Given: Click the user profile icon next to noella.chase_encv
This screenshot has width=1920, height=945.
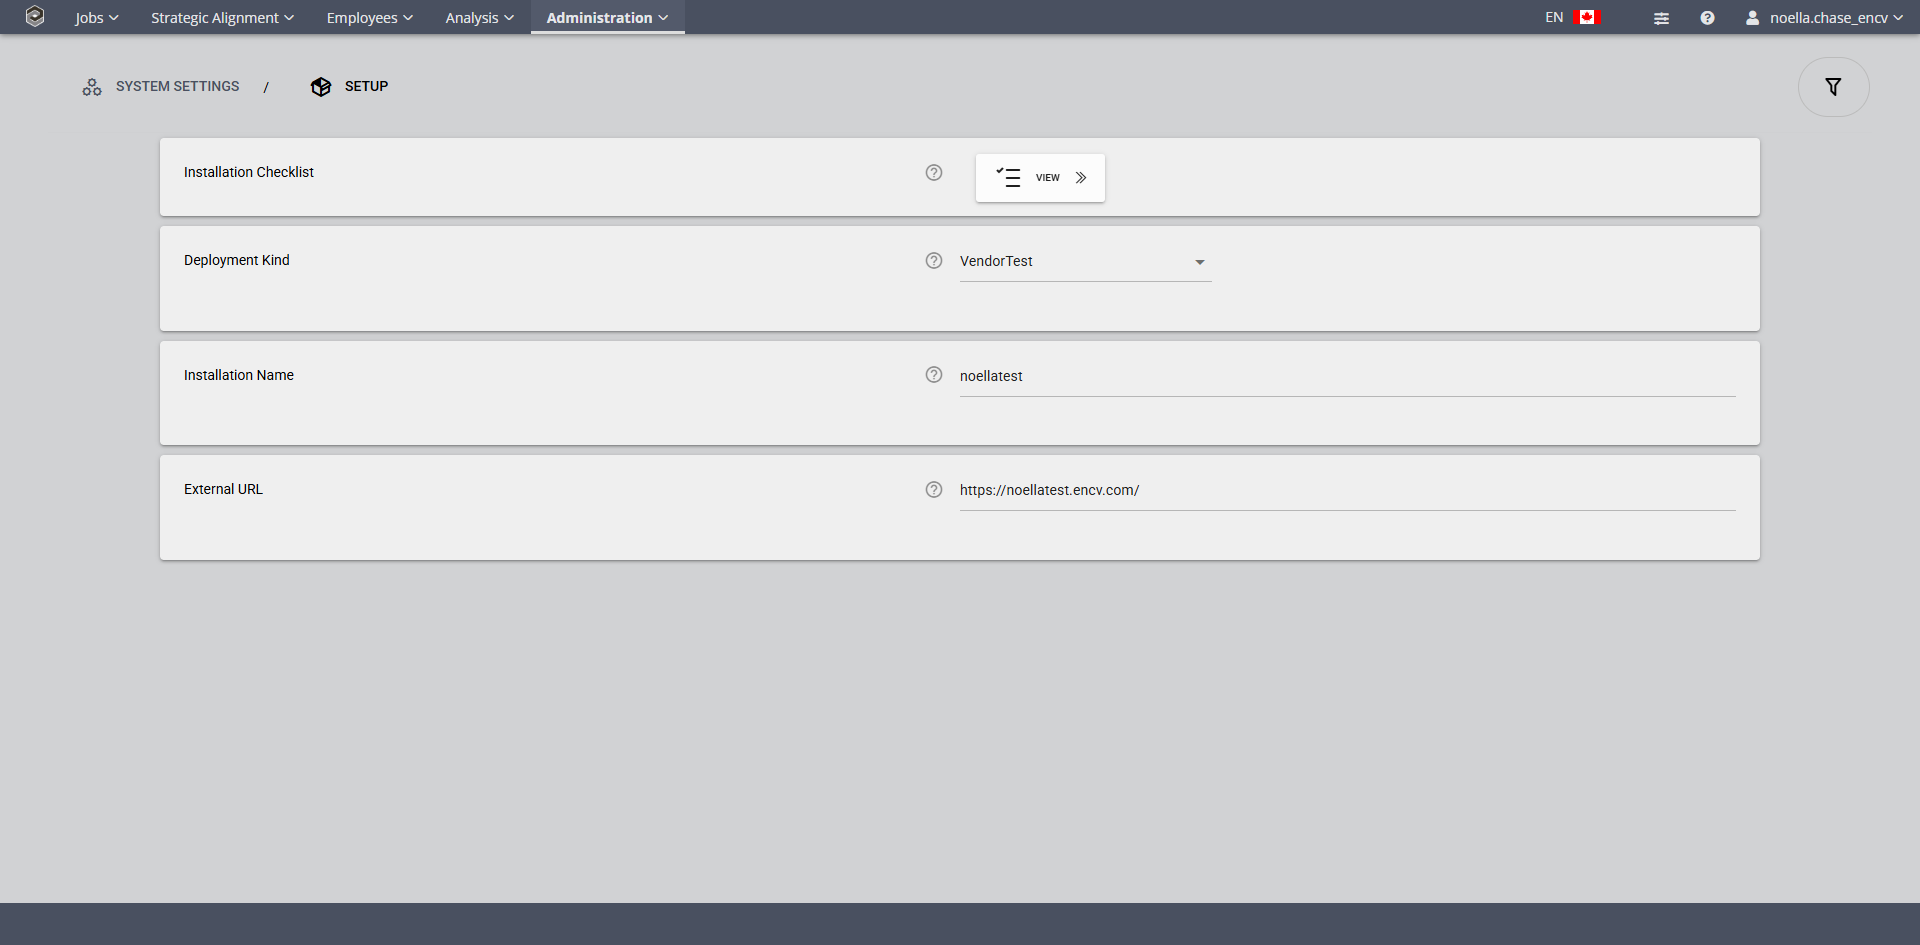Looking at the screenshot, I should (x=1752, y=17).
